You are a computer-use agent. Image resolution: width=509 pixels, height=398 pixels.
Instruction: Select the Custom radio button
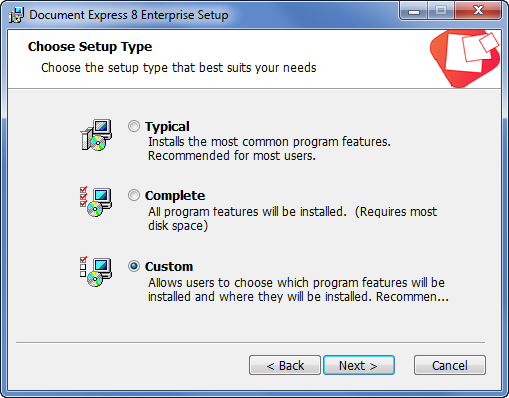(134, 266)
